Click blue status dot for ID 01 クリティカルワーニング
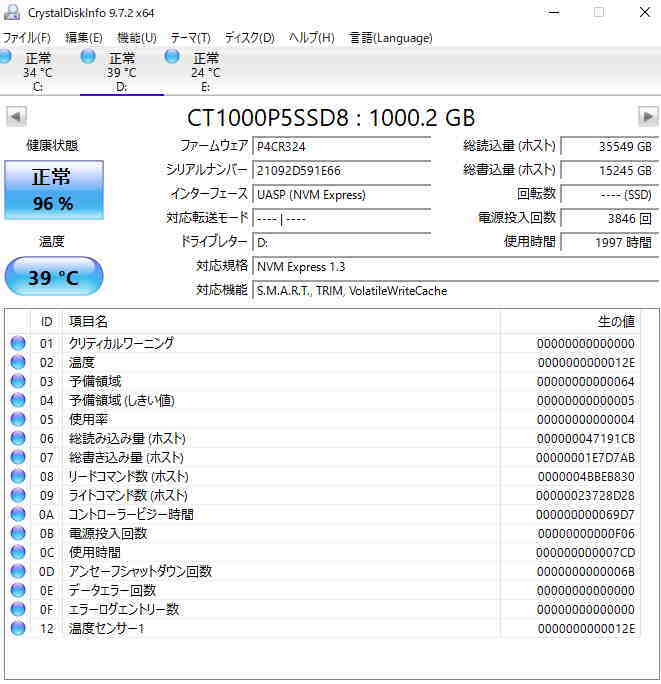This screenshot has height=684, width=661. pyautogui.click(x=18, y=343)
